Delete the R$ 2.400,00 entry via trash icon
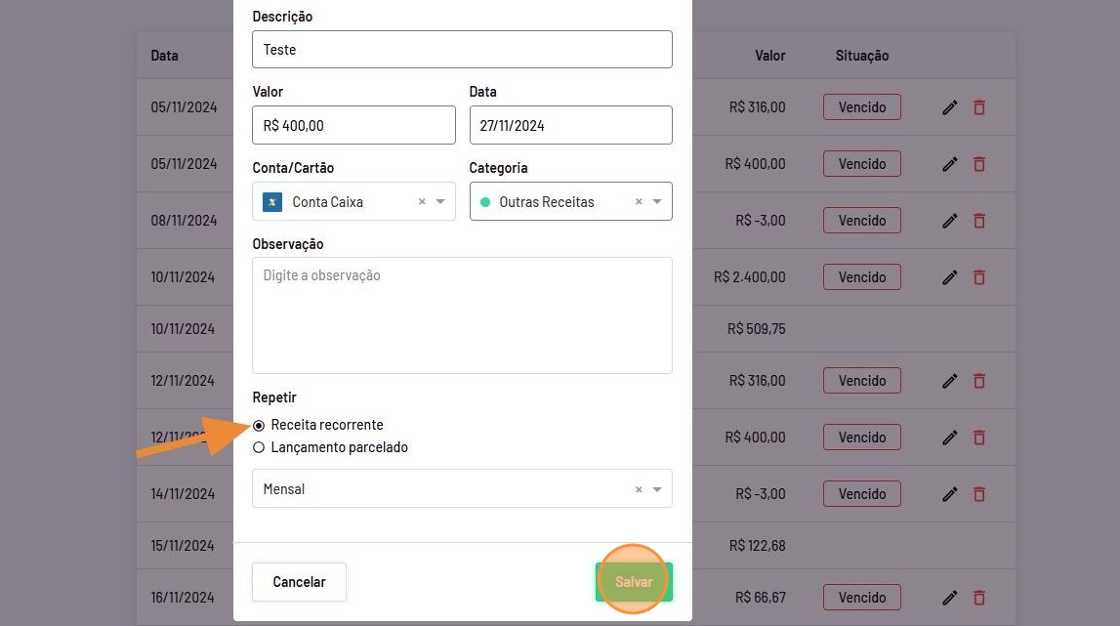Image resolution: width=1120 pixels, height=626 pixels. click(x=979, y=277)
